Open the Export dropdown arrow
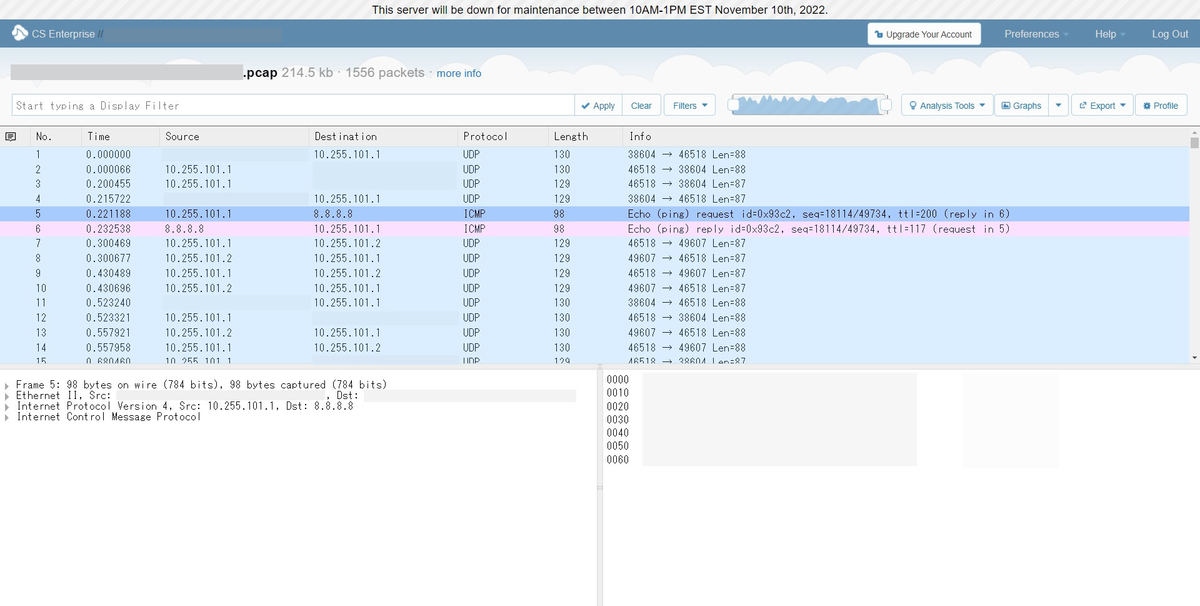Image resolution: width=1200 pixels, height=606 pixels. tap(1124, 105)
